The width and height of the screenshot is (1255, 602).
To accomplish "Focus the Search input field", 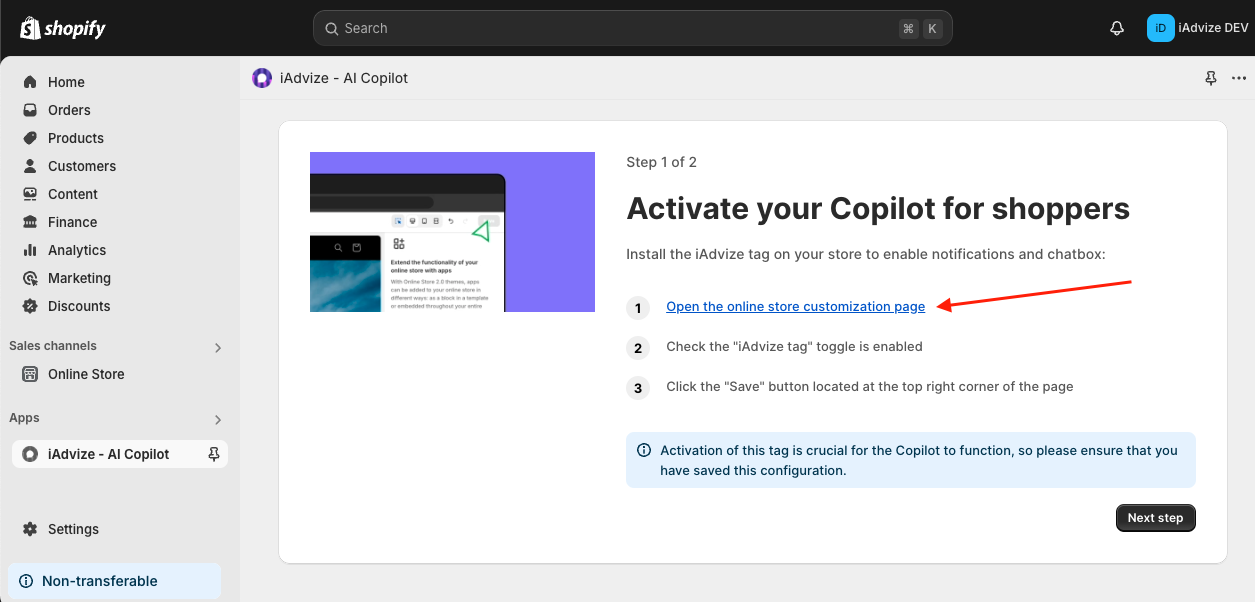I will [632, 28].
